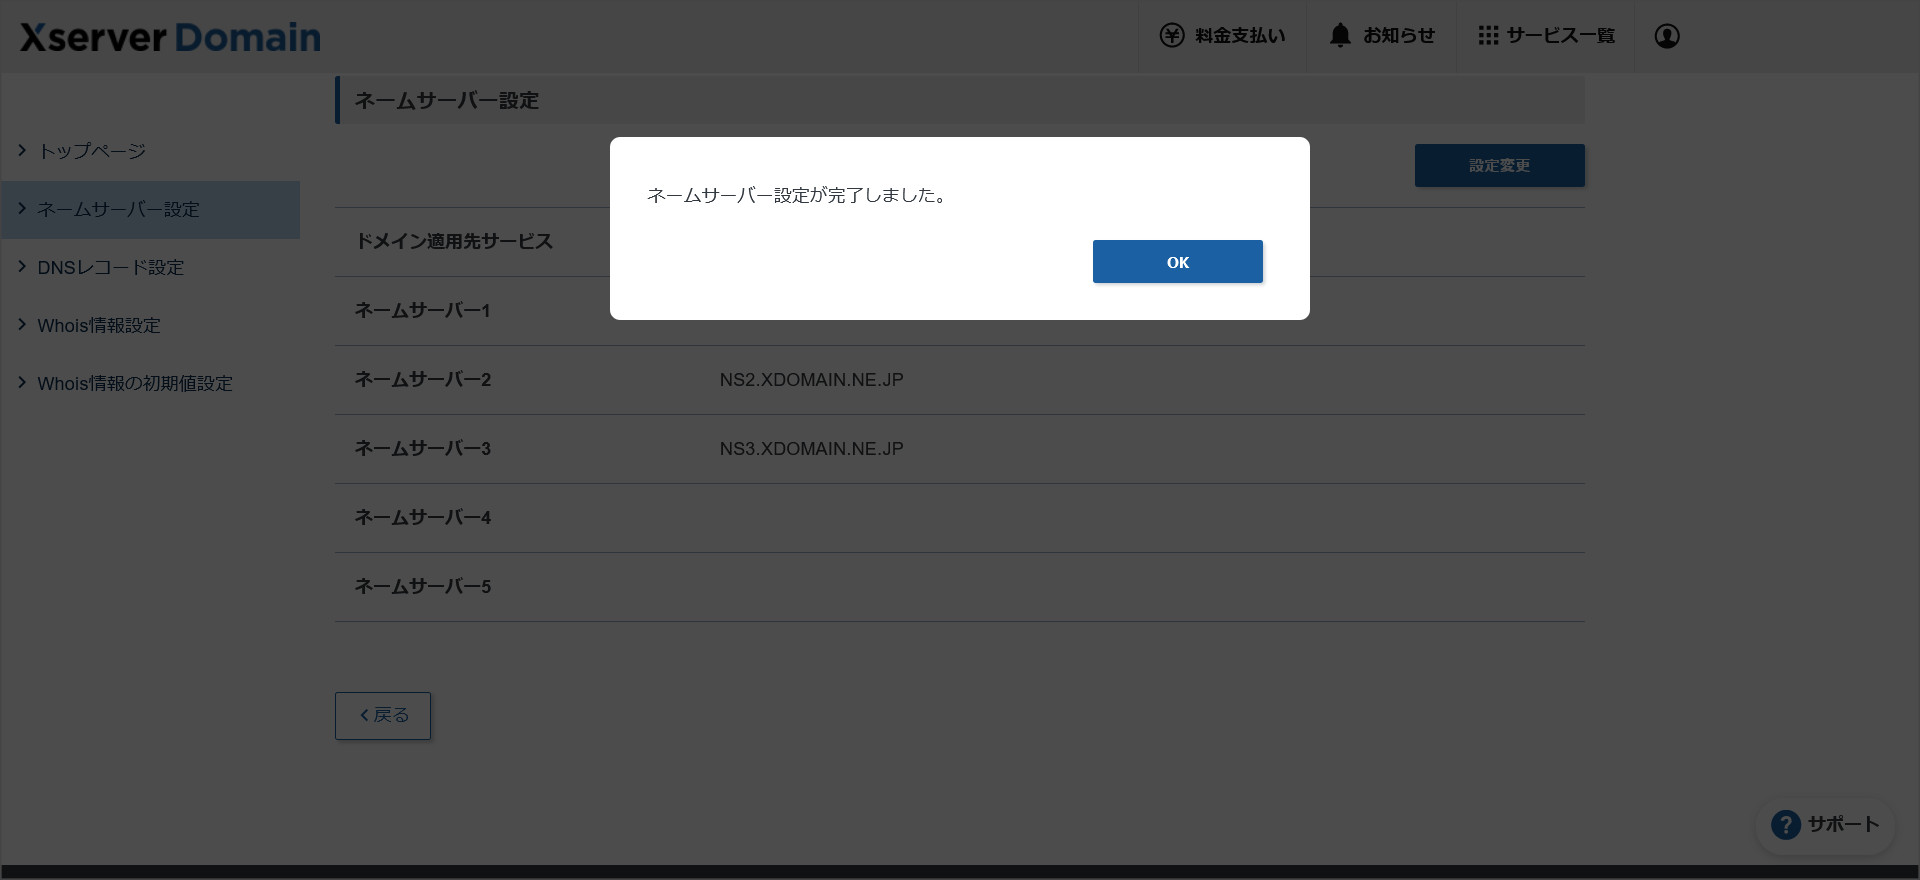Go back with the 戻る button

[x=383, y=716]
